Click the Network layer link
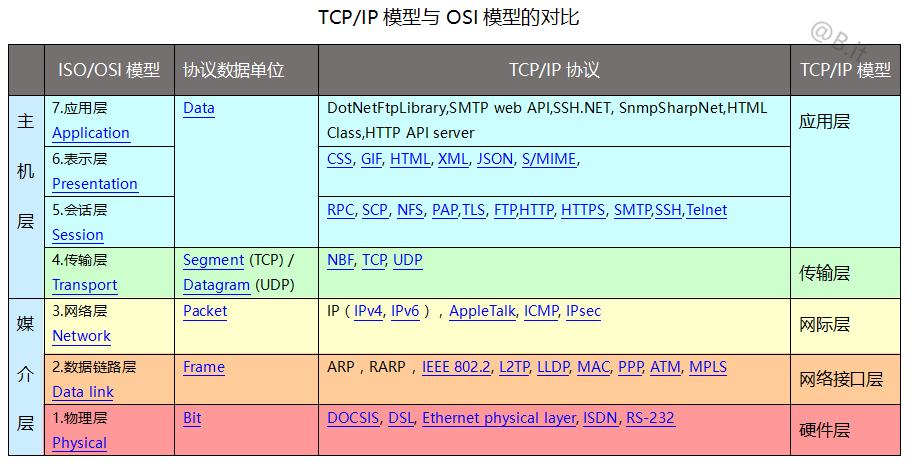The image size is (911, 466). click(x=82, y=336)
